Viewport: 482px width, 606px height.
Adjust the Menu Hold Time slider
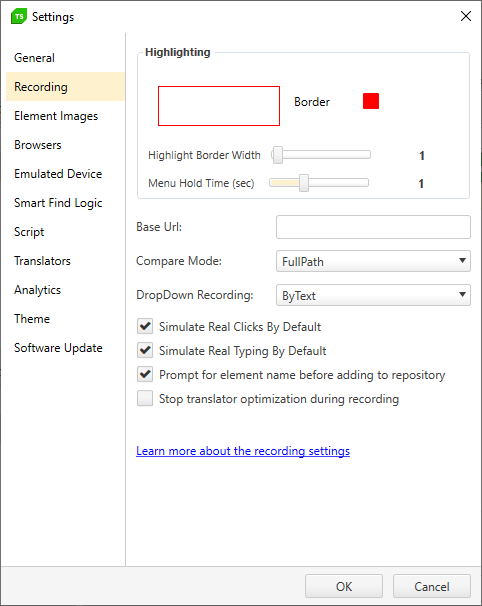click(x=319, y=183)
